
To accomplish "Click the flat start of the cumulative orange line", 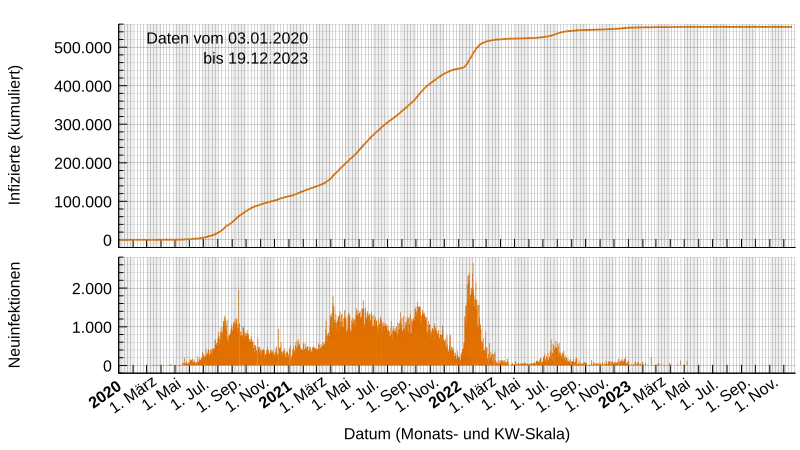I will coord(150,240).
